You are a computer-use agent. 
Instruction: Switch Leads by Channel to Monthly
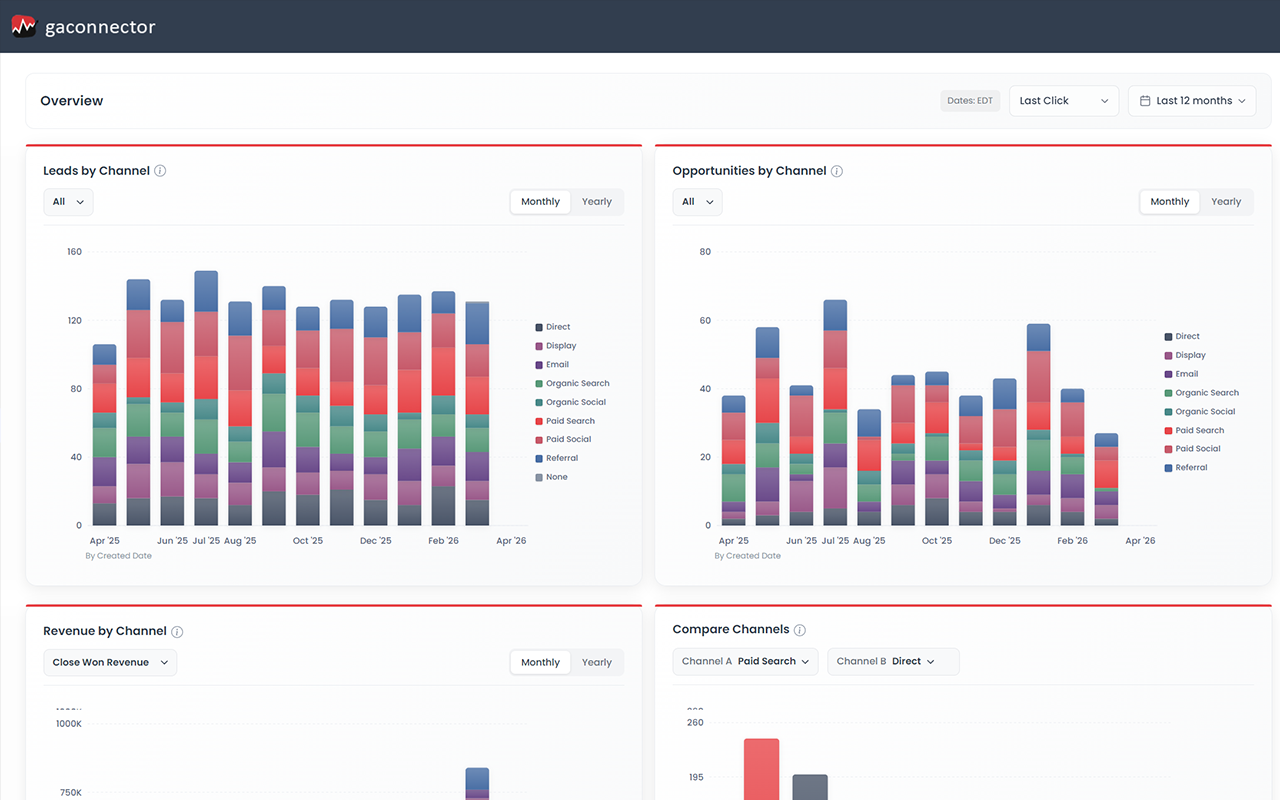pos(540,202)
